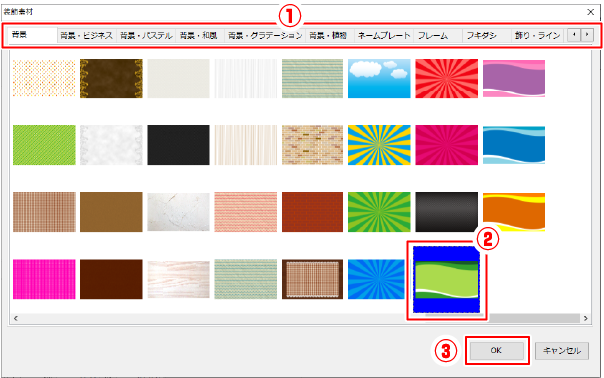Choose the red-brown brick background

312,212
